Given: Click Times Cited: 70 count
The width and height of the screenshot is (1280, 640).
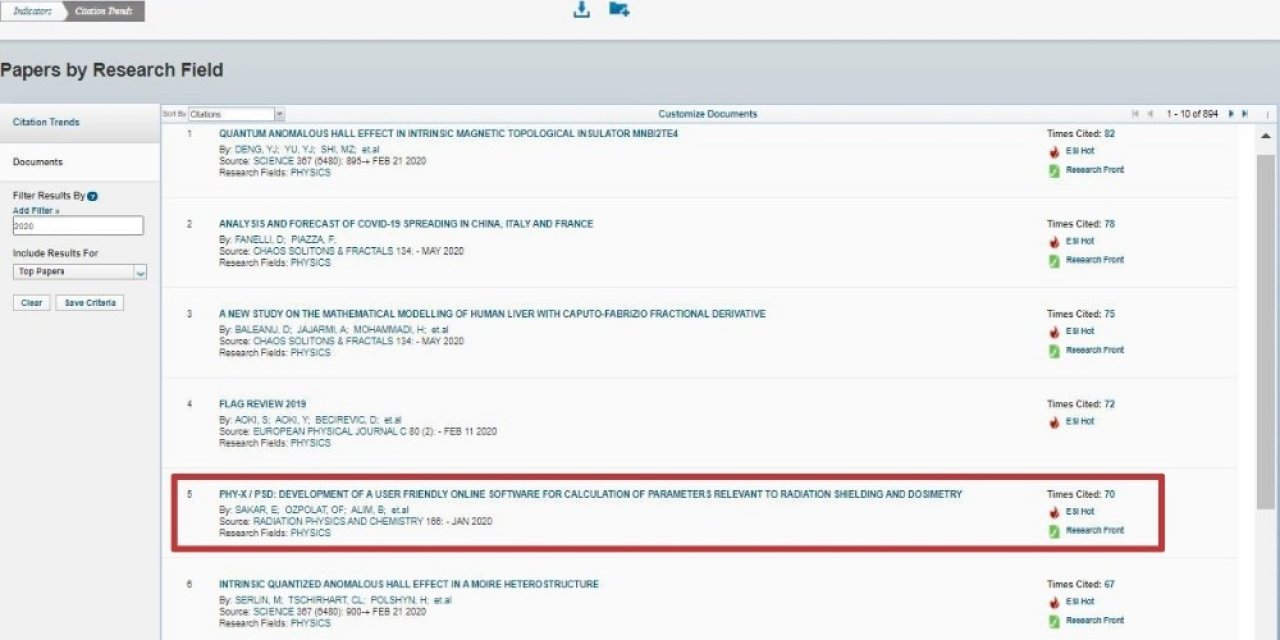Looking at the screenshot, I should tap(1081, 494).
